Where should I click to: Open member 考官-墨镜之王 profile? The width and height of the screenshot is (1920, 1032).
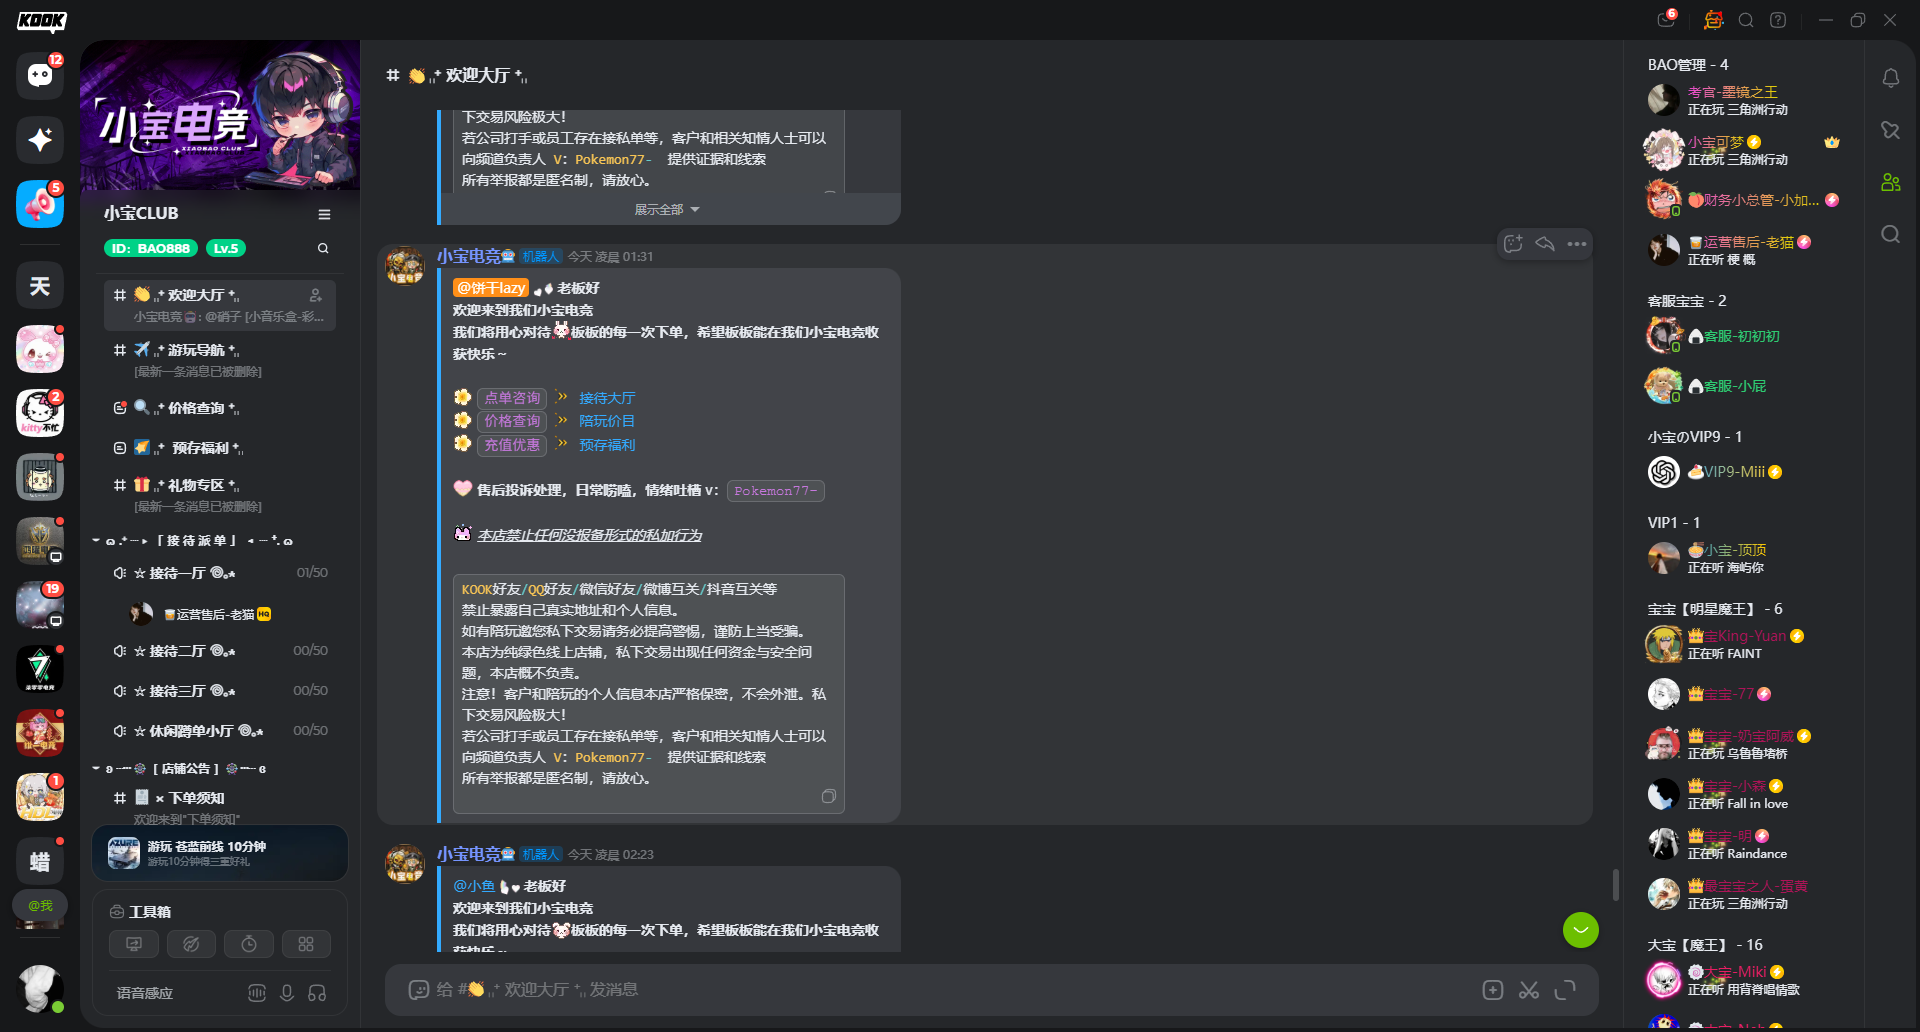1742,100
